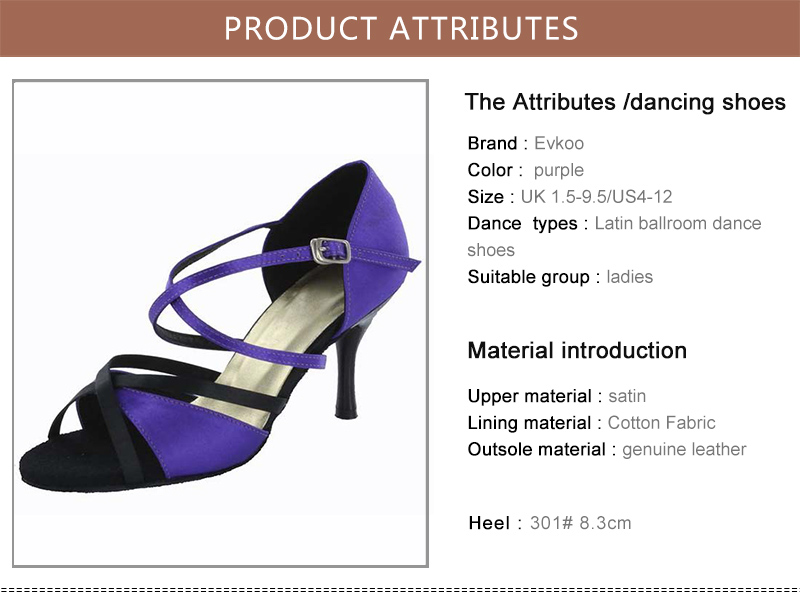Click the Color label

[490, 170]
